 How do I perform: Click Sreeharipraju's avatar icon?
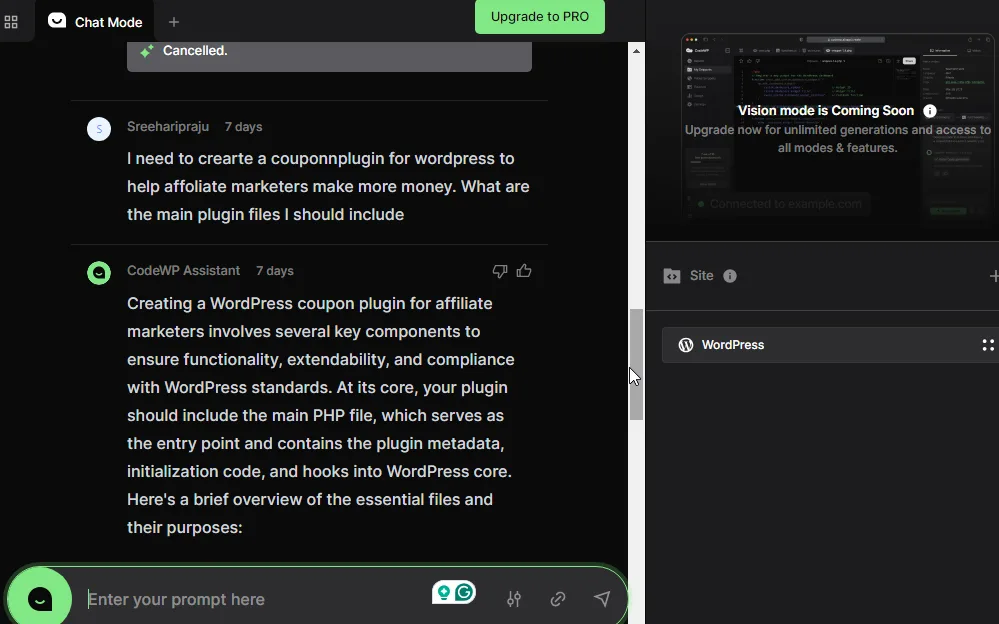tap(99, 129)
